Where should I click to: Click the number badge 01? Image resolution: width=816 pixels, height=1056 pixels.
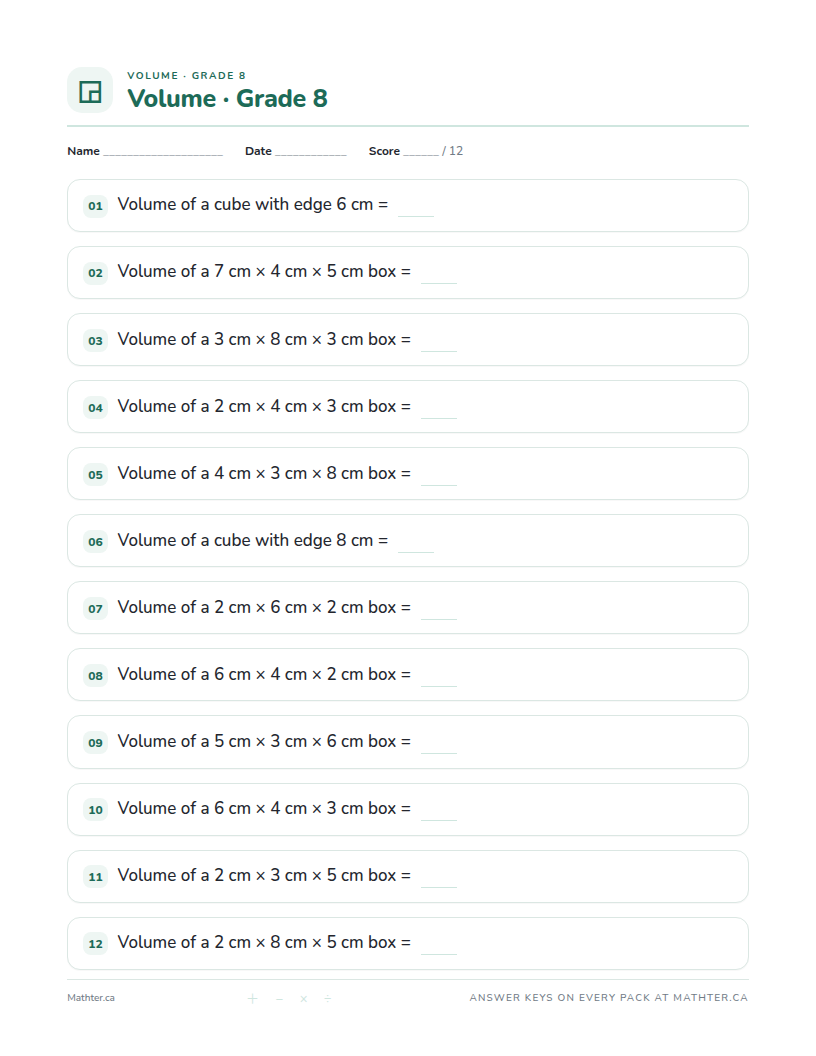click(96, 205)
